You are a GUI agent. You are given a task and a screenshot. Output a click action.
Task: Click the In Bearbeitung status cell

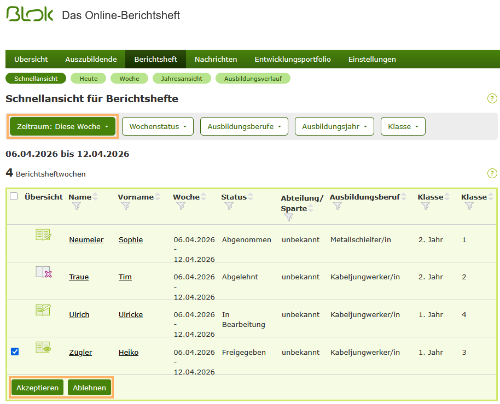tap(243, 319)
